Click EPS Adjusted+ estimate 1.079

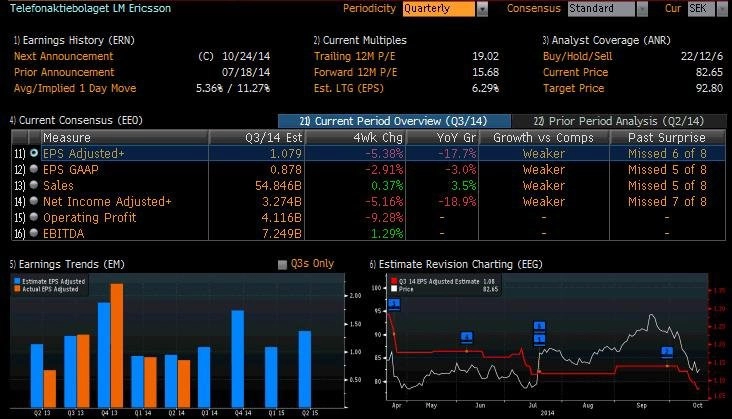(286, 154)
